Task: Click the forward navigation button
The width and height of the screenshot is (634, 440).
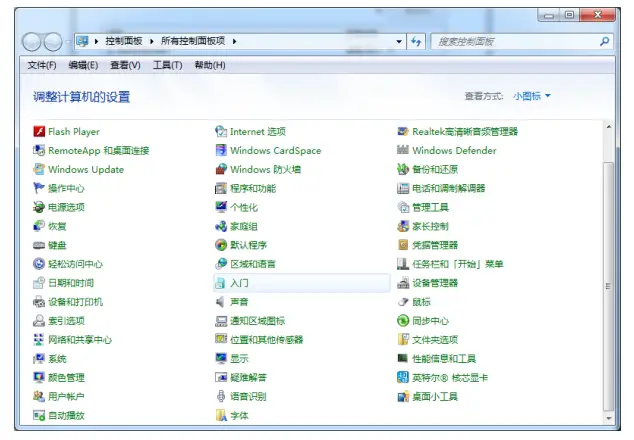Action: tap(53, 42)
